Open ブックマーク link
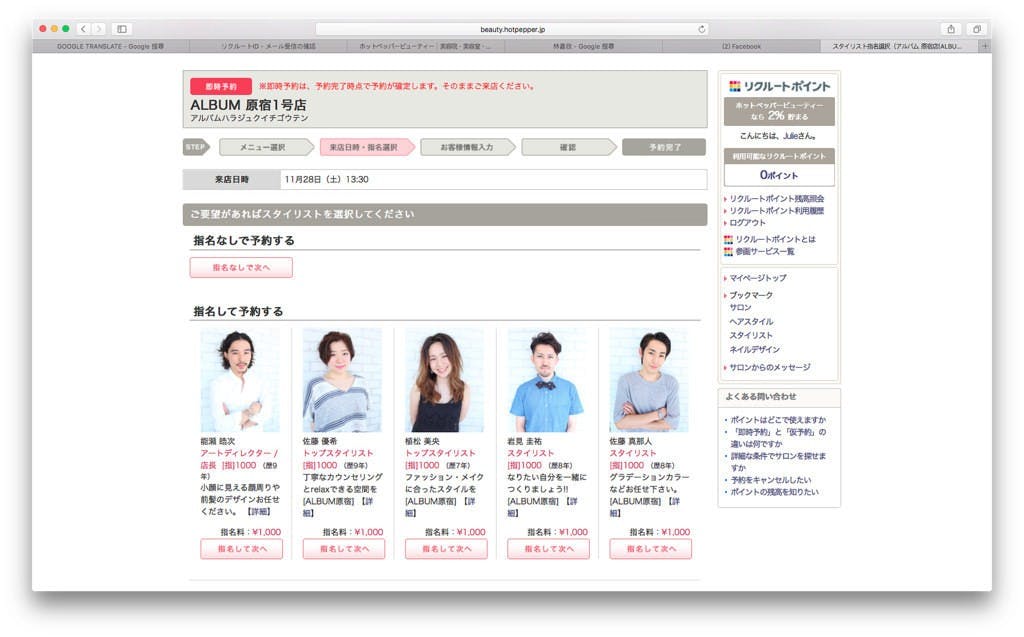1024x637 pixels. (751, 295)
